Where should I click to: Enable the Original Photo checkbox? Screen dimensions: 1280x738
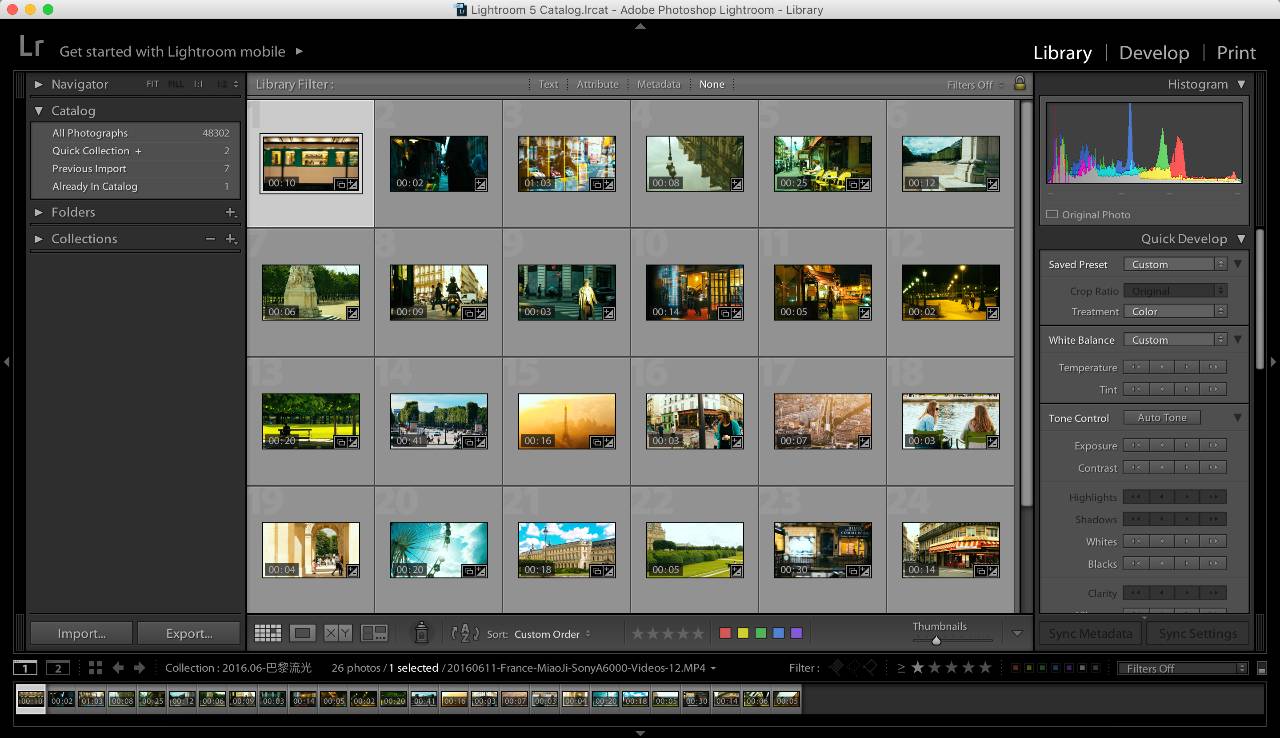pyautogui.click(x=1051, y=215)
